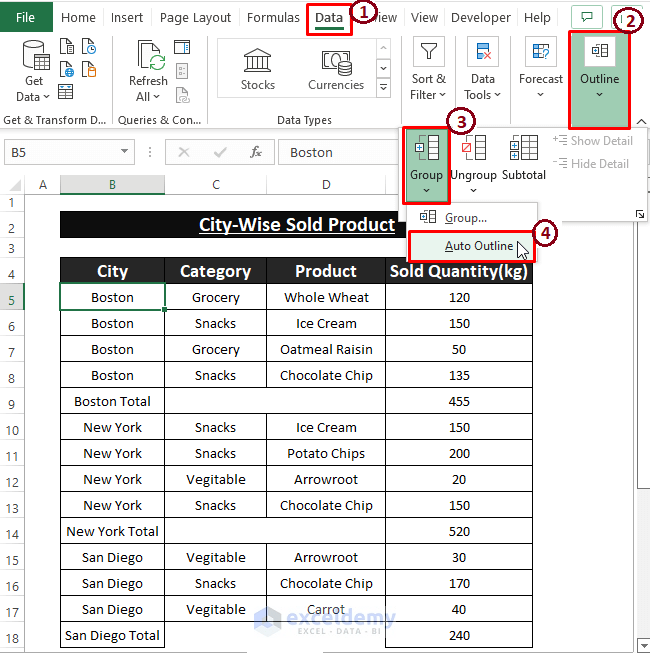Select the Currencies data type
650x653 pixels.
(x=336, y=69)
